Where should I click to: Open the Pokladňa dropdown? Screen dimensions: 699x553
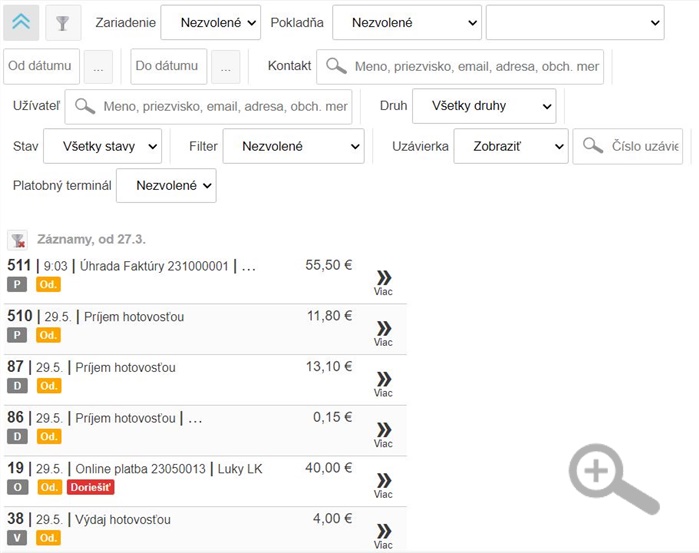click(x=407, y=22)
